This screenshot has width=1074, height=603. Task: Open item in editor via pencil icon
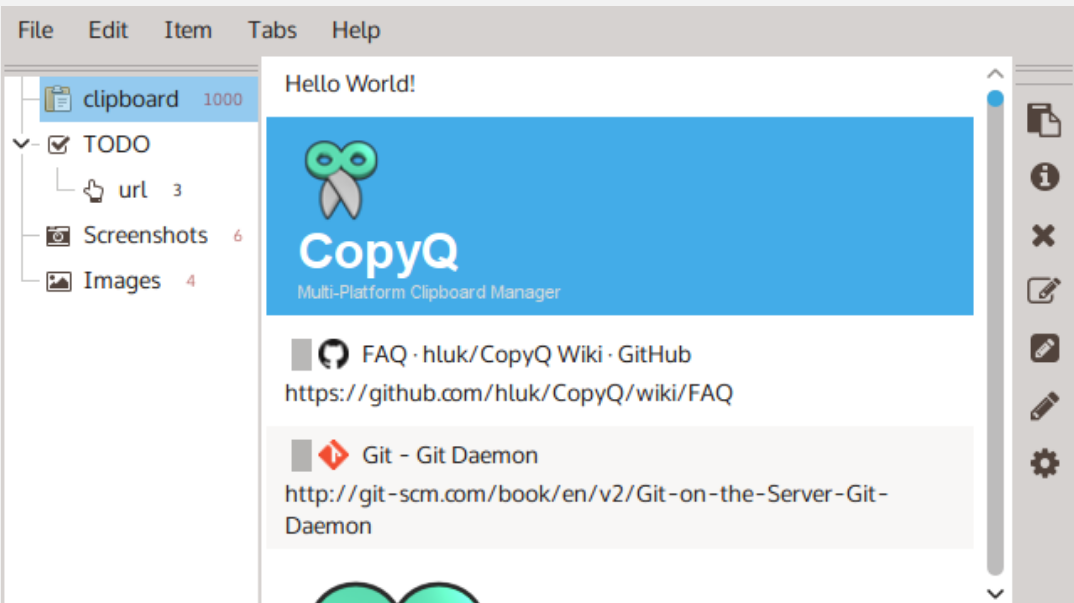click(x=1044, y=405)
